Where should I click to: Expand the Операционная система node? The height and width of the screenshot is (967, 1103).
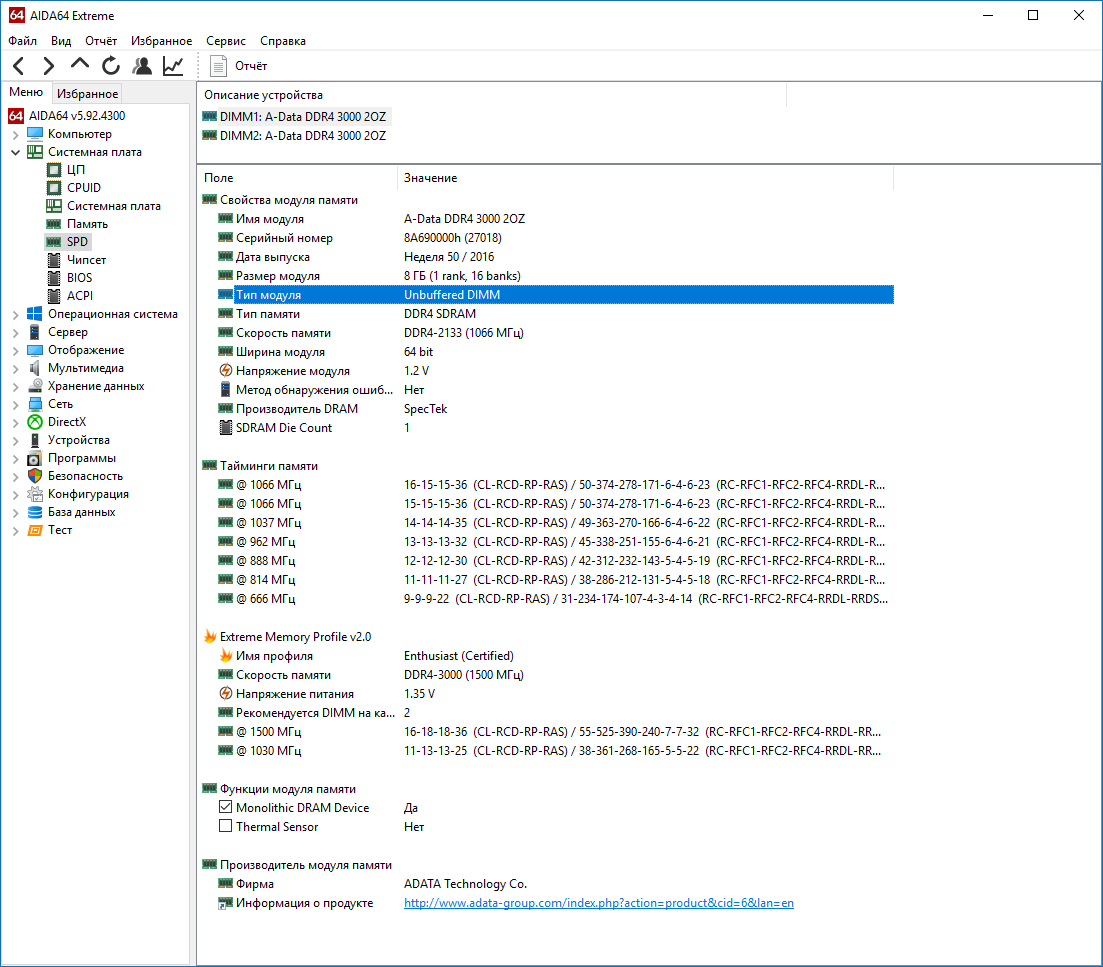pos(15,314)
